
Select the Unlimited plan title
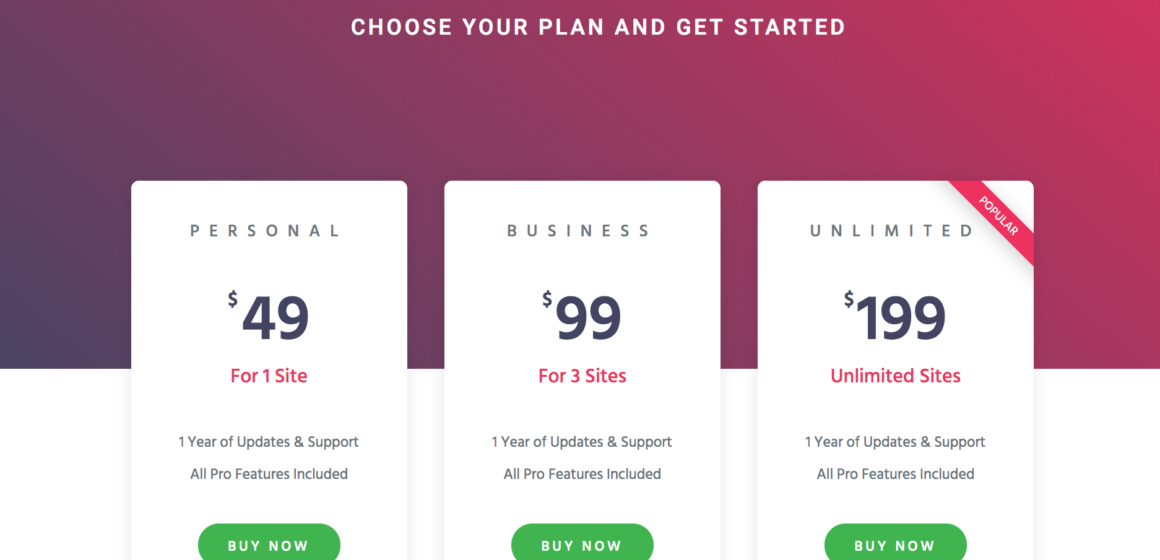[893, 231]
